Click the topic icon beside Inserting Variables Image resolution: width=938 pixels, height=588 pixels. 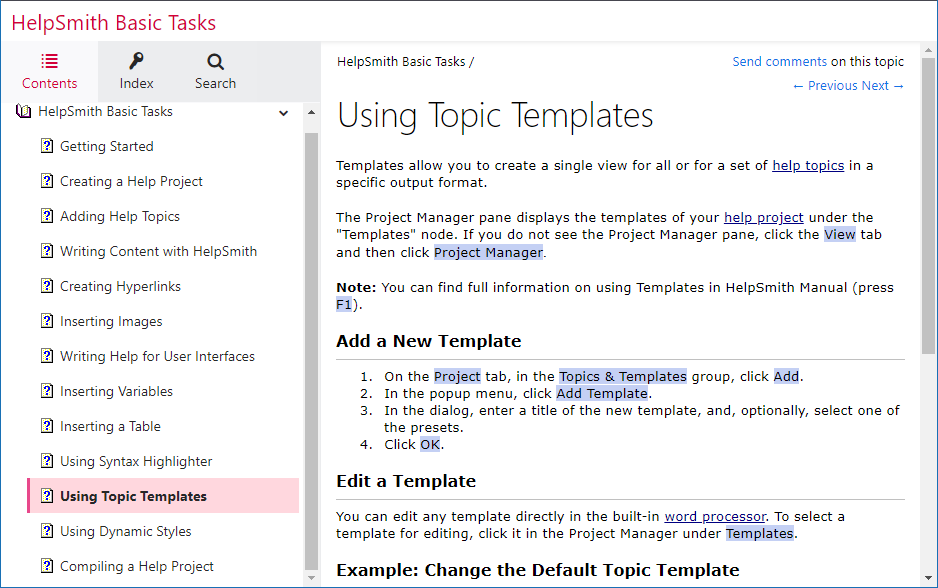47,391
